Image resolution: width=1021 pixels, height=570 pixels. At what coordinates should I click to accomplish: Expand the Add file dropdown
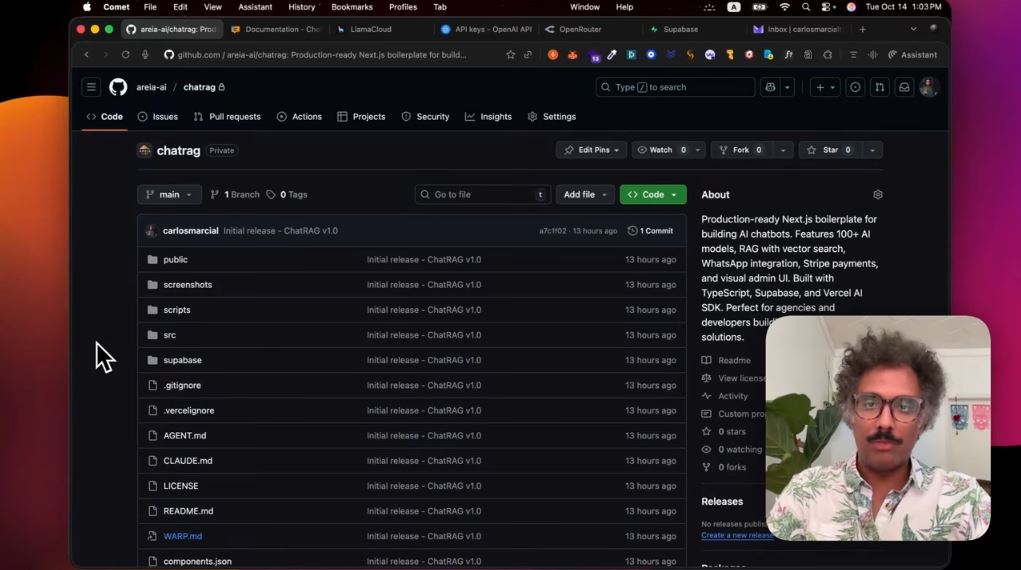[585, 194]
